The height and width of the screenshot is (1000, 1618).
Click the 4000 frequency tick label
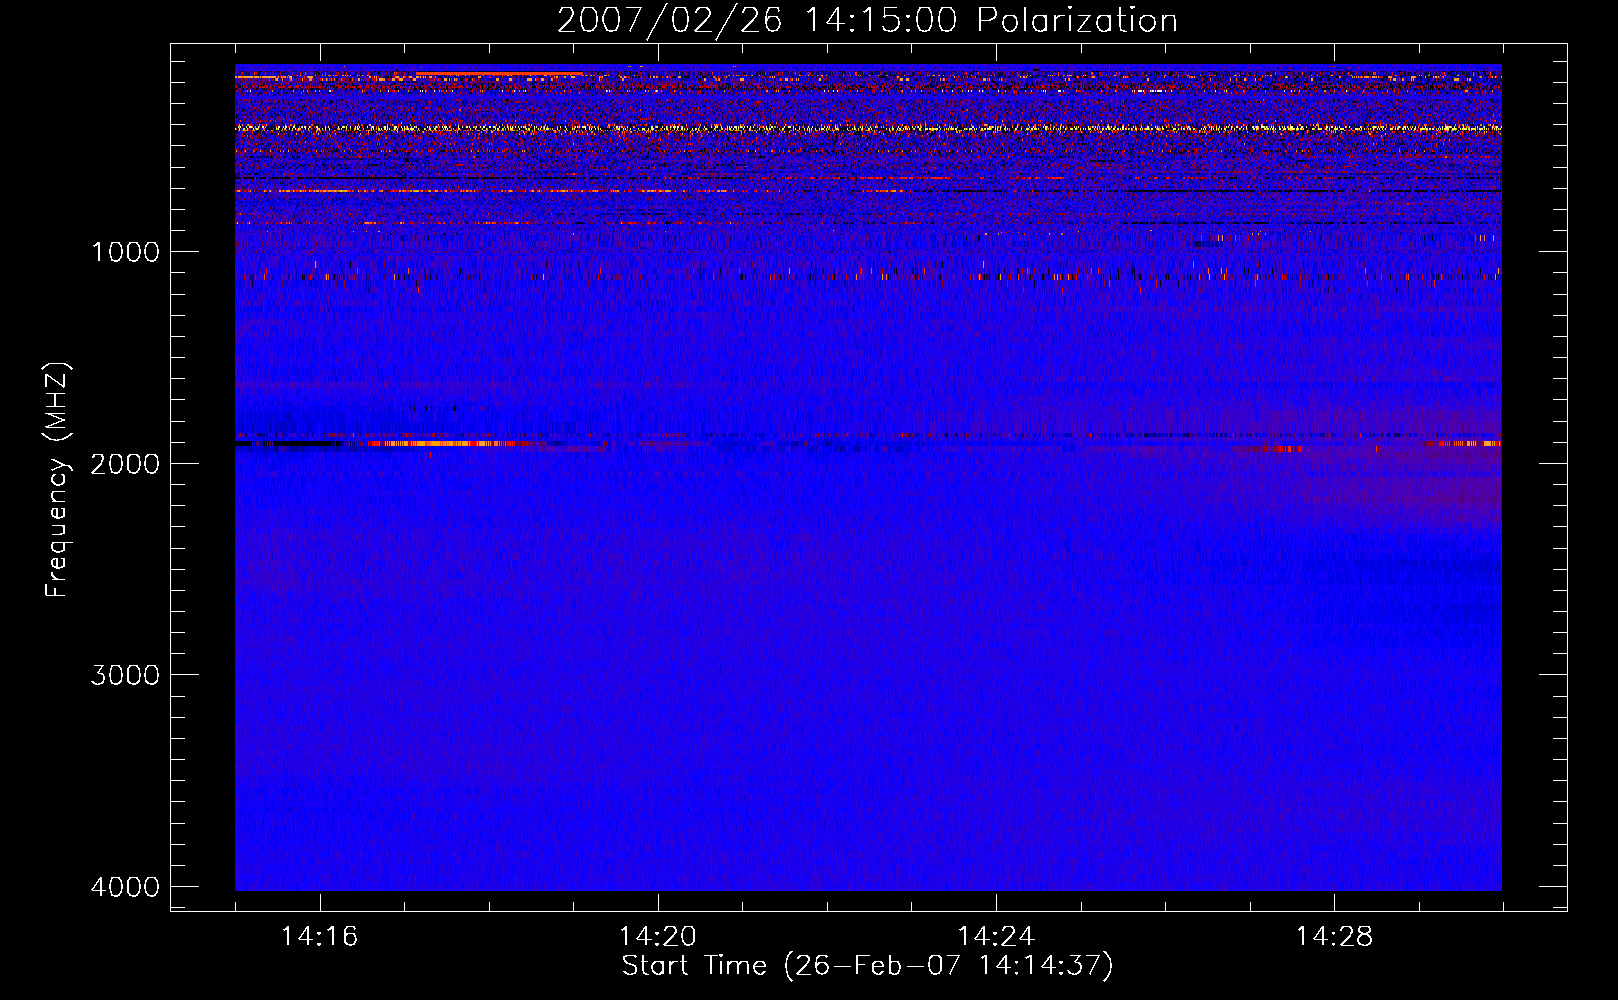125,887
